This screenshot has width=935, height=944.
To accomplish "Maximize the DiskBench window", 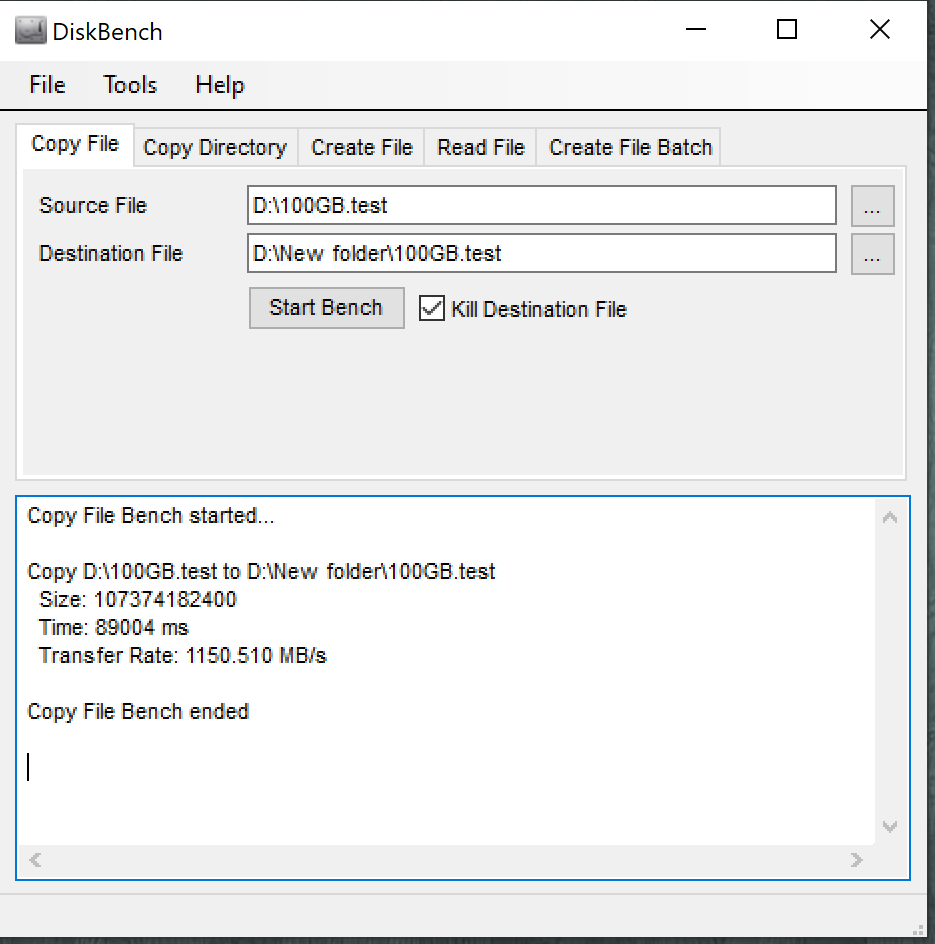I will 787,29.
